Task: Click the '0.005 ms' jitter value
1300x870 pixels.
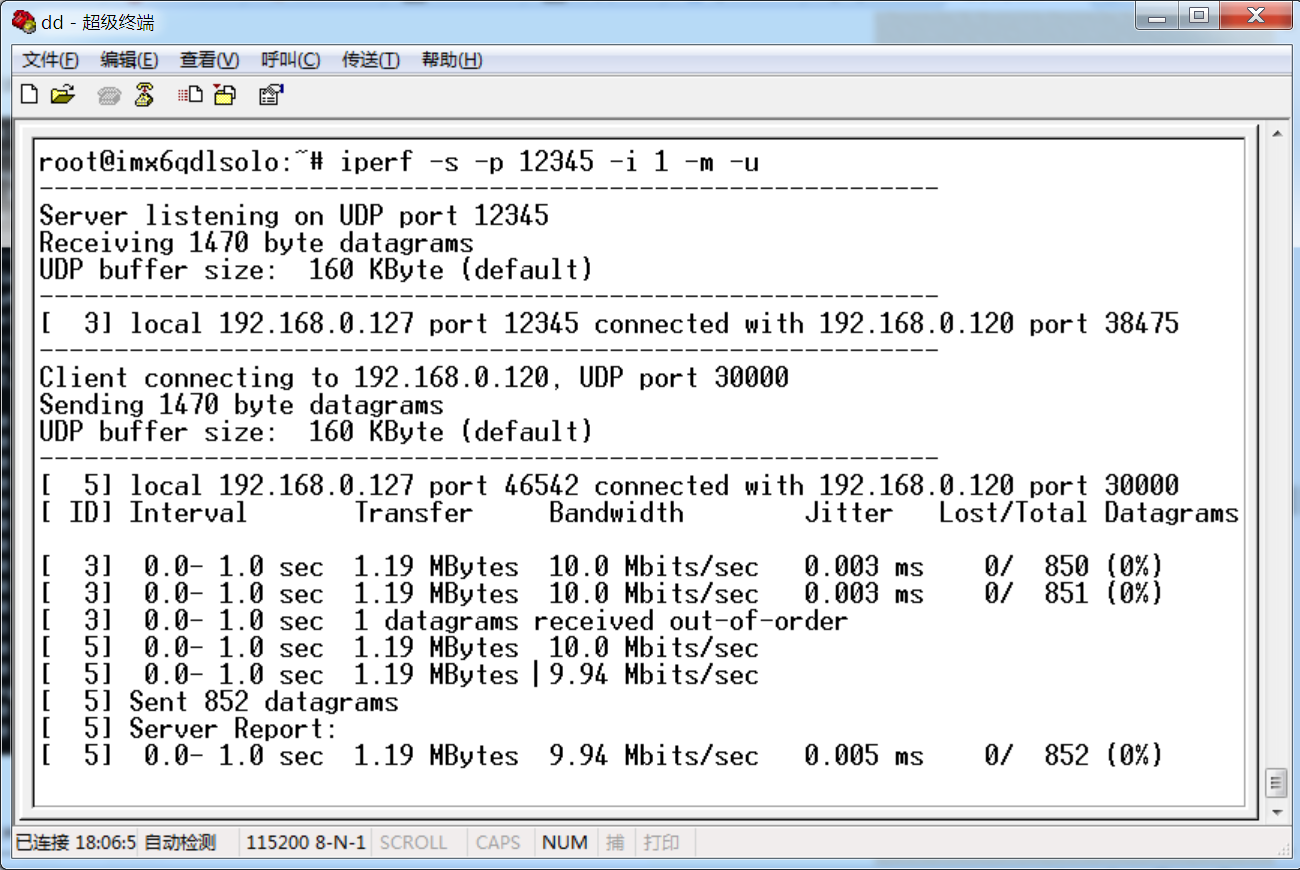Action: (864, 756)
